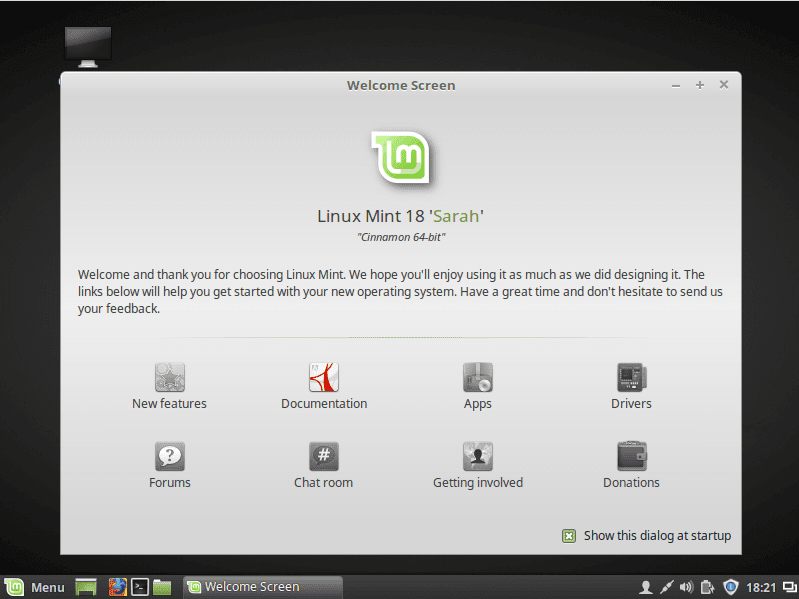The height and width of the screenshot is (599, 799).
Task: Select the Welcome Screen taskbar entry
Action: [262, 587]
